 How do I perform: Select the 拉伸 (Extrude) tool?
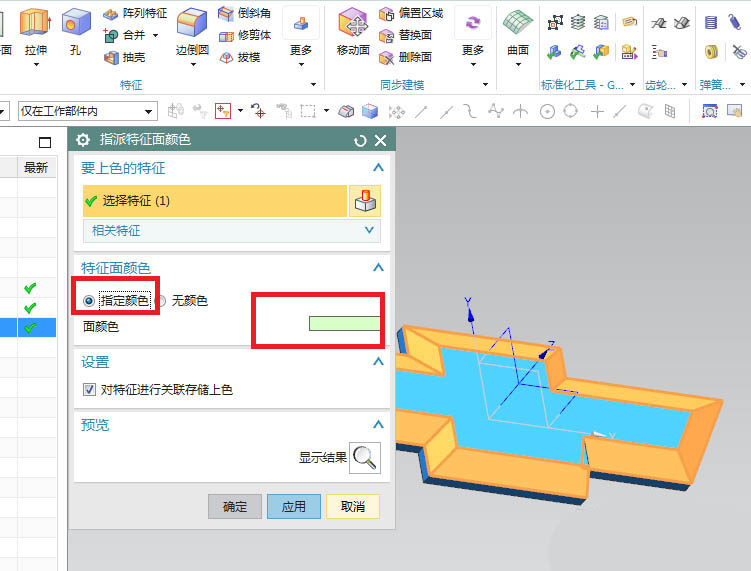[x=36, y=32]
